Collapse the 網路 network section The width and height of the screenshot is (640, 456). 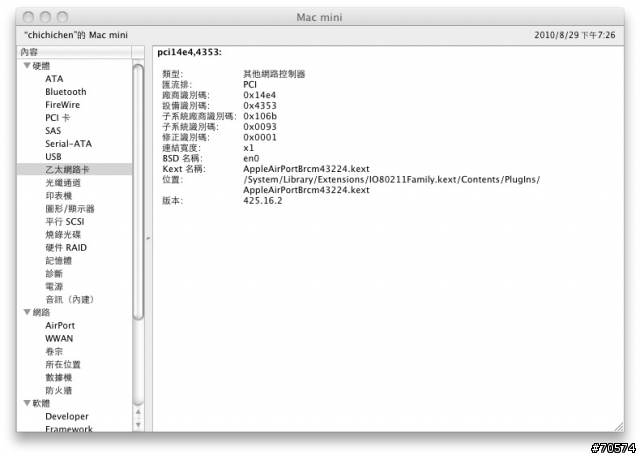pos(27,312)
